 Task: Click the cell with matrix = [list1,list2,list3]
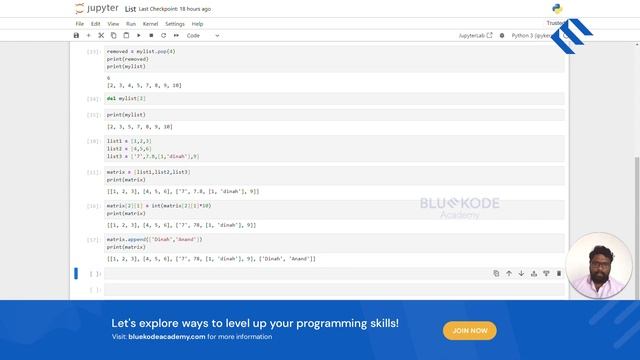coord(334,176)
